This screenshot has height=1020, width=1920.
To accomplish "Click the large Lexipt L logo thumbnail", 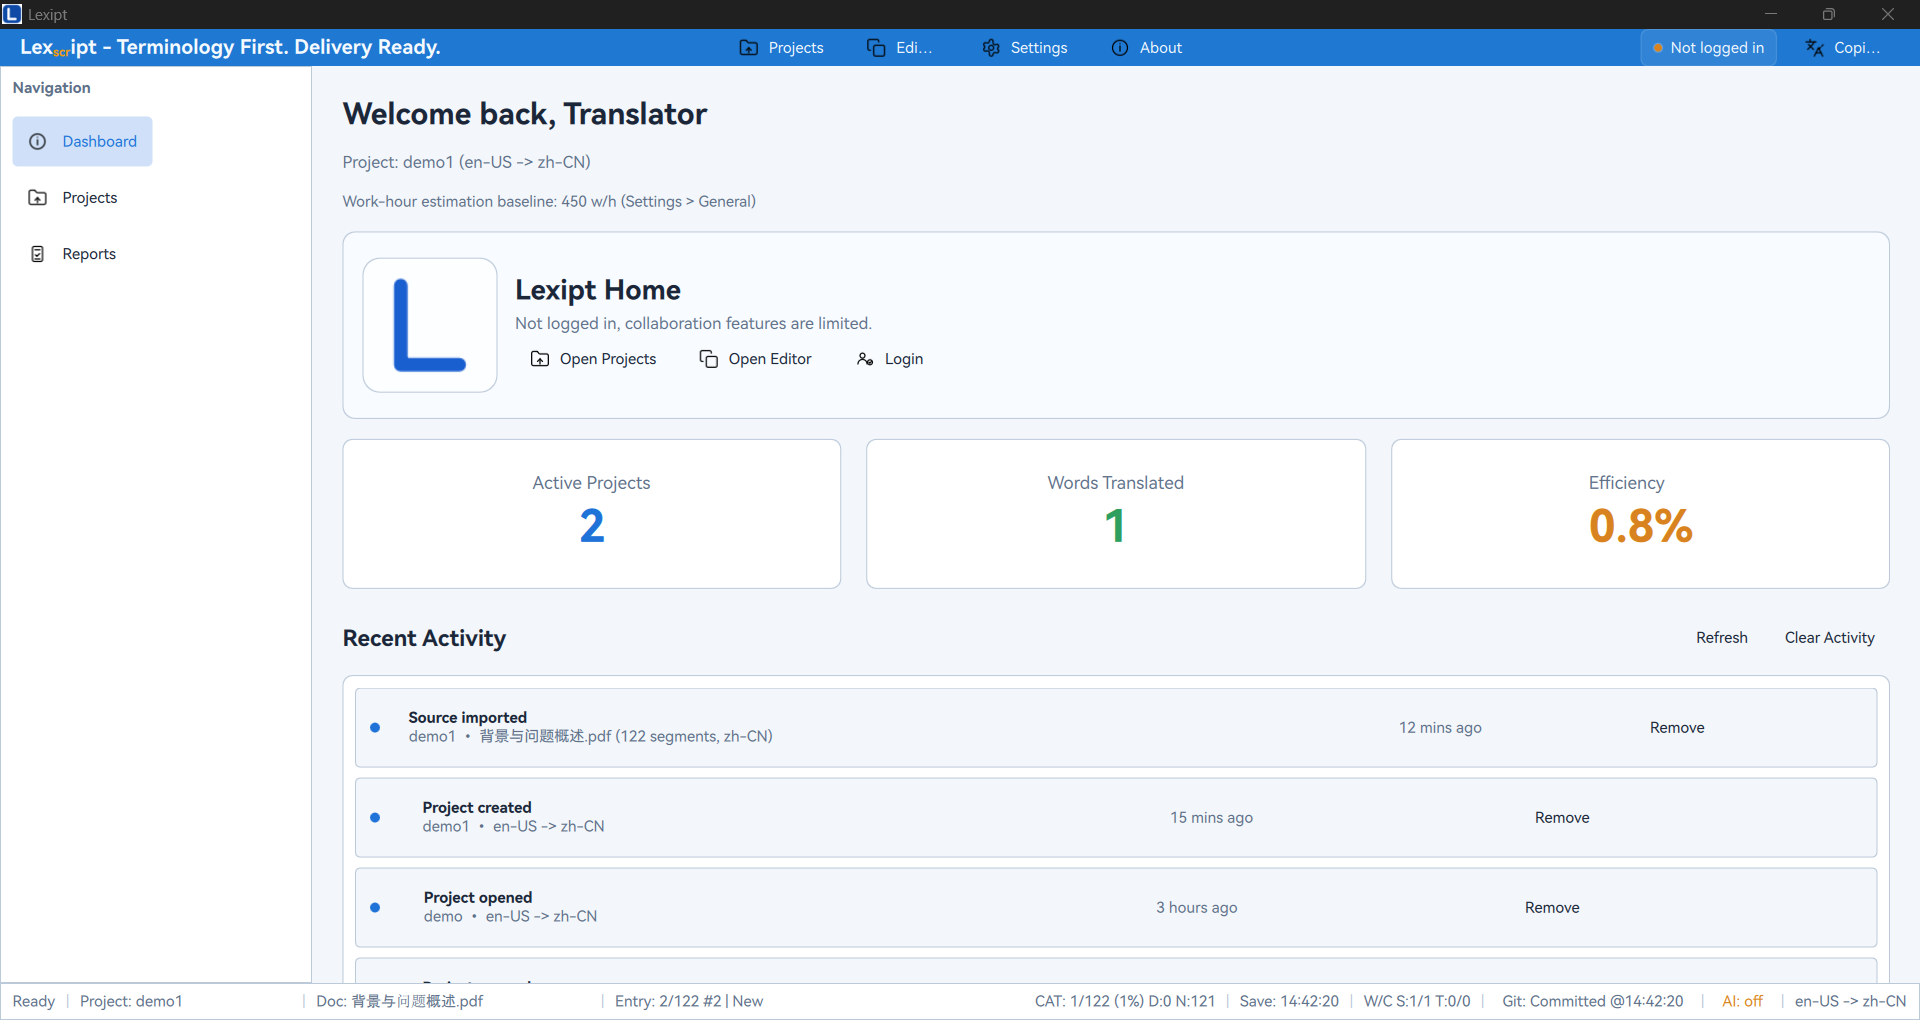I will (x=430, y=325).
